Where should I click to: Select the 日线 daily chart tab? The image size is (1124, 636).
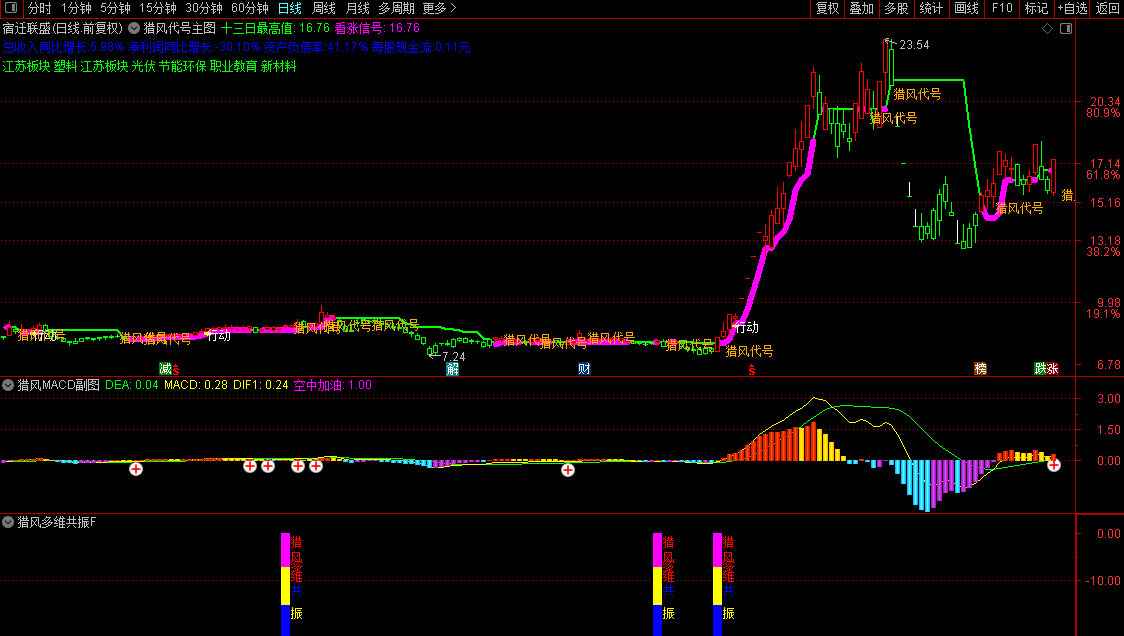(290, 8)
